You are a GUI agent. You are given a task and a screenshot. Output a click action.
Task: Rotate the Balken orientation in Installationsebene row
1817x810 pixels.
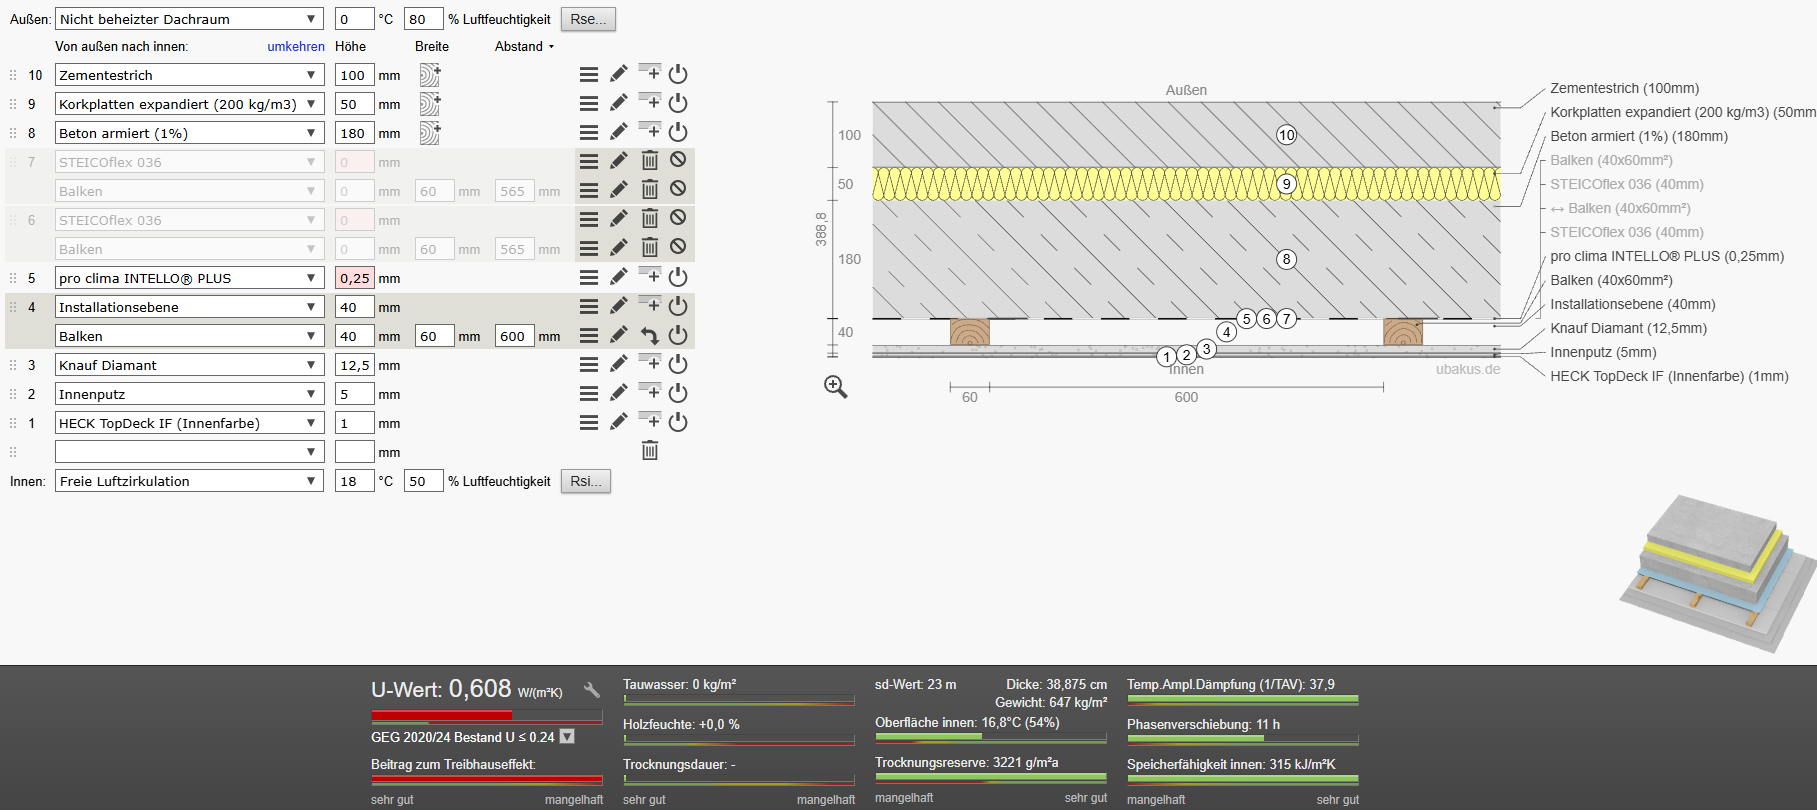(649, 335)
